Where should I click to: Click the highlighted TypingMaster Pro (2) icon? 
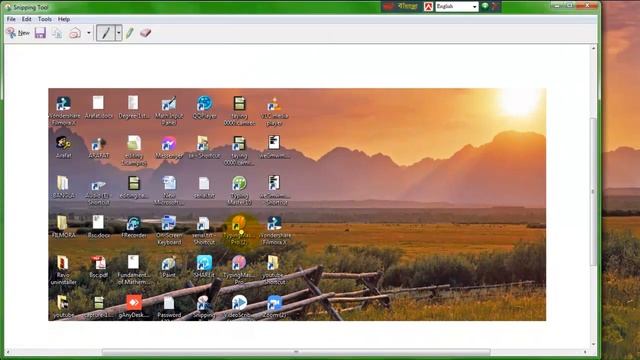(x=239, y=230)
